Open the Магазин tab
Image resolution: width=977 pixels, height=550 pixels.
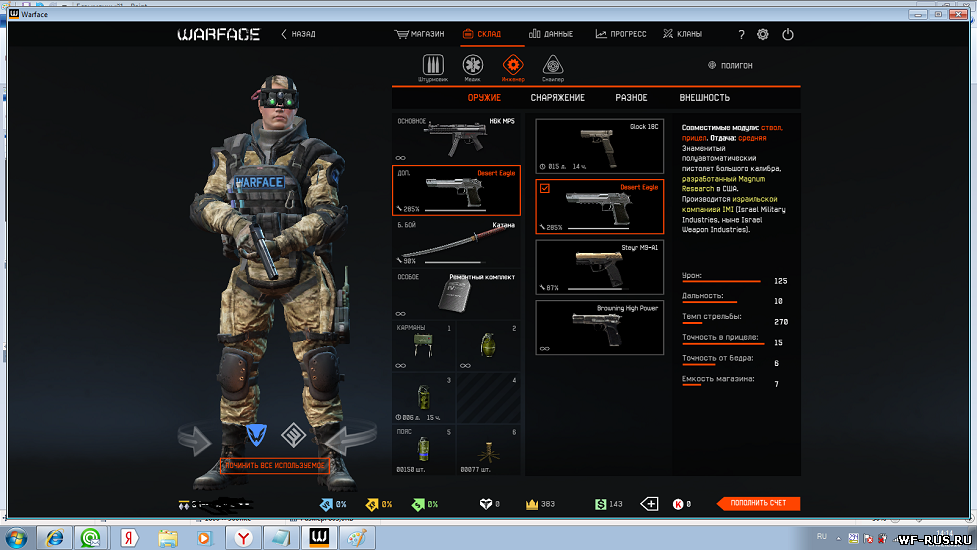(x=420, y=34)
